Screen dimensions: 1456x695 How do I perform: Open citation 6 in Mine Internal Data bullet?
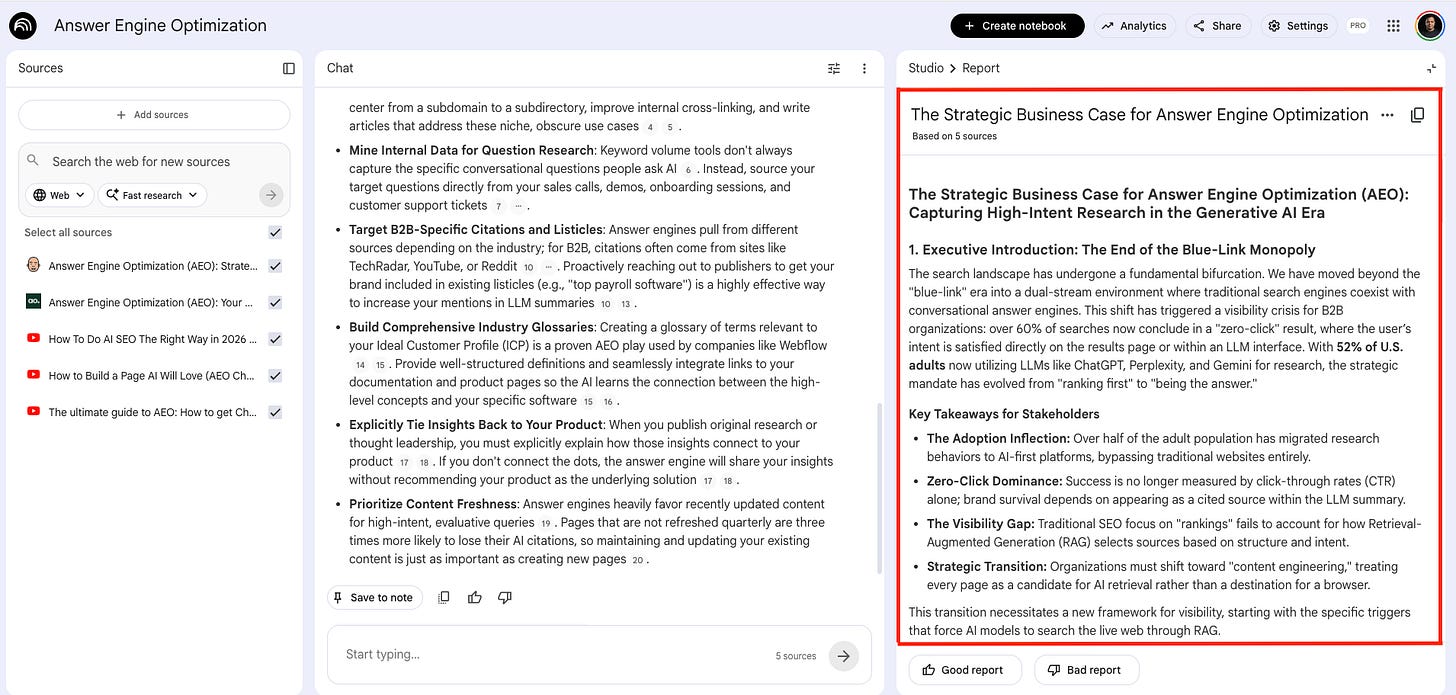(688, 170)
